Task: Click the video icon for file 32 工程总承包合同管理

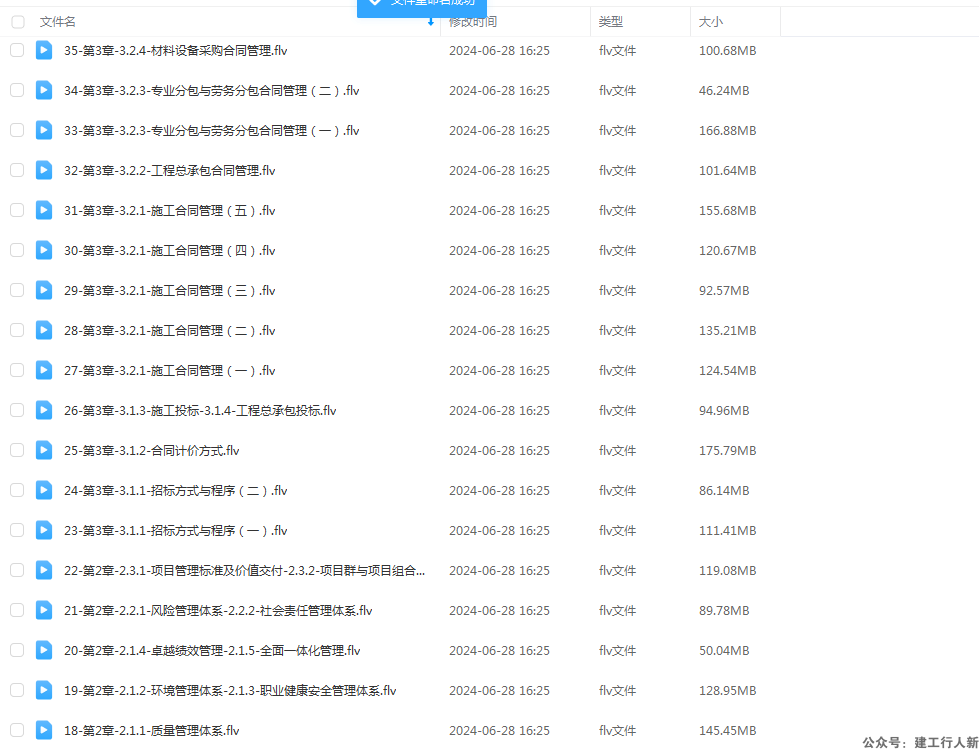Action: pyautogui.click(x=44, y=170)
